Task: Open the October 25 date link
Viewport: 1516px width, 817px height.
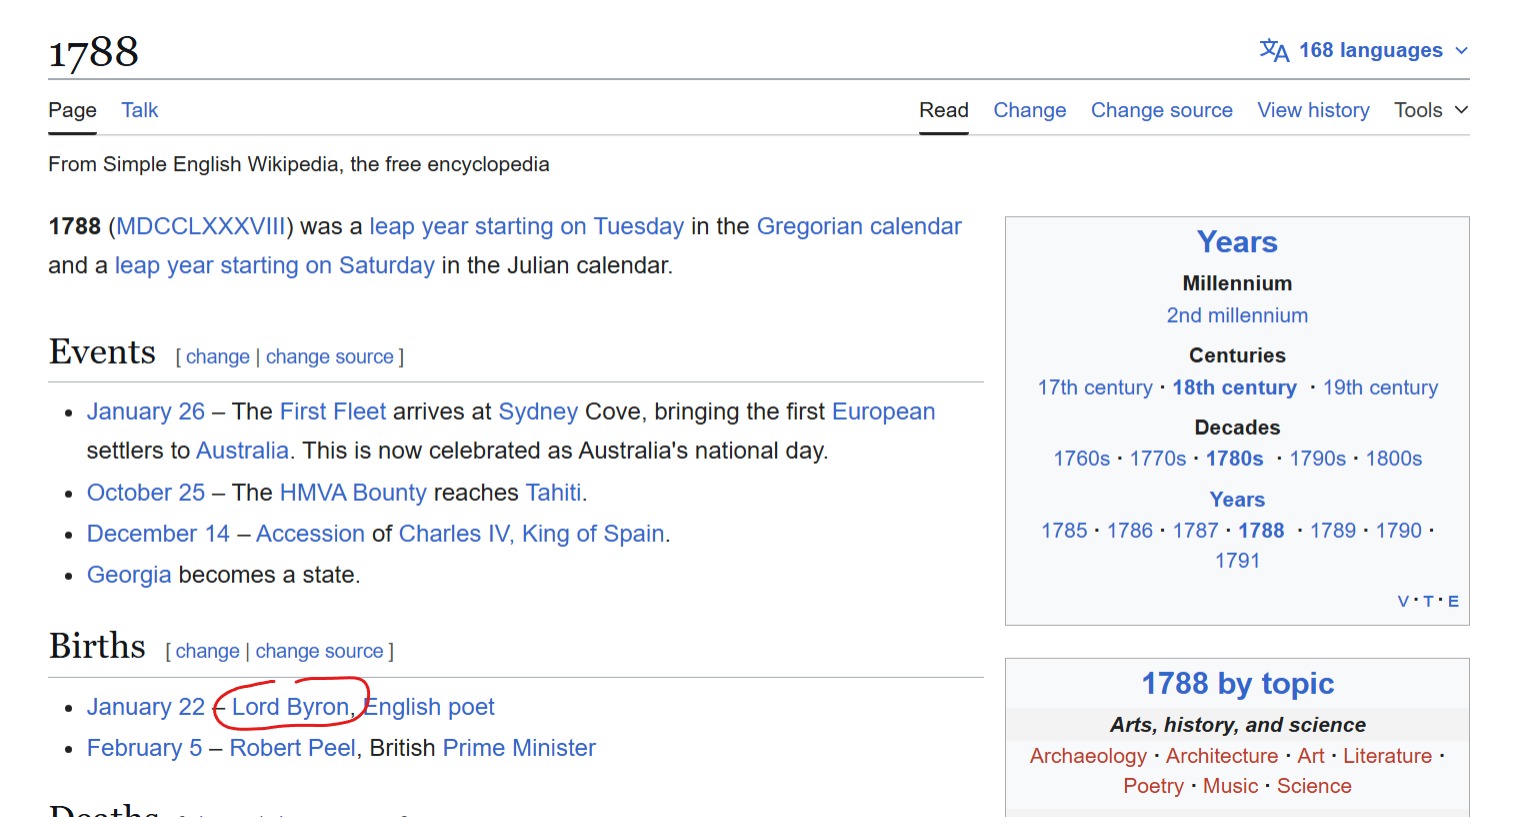Action: [146, 492]
